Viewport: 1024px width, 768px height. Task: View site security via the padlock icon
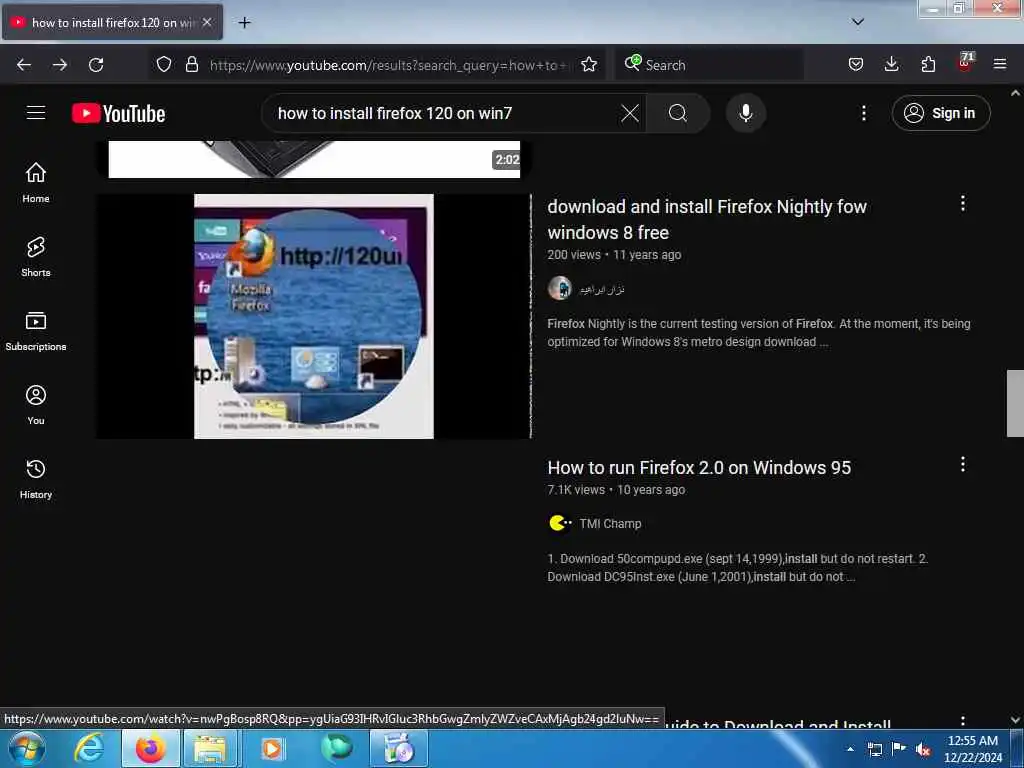[191, 64]
